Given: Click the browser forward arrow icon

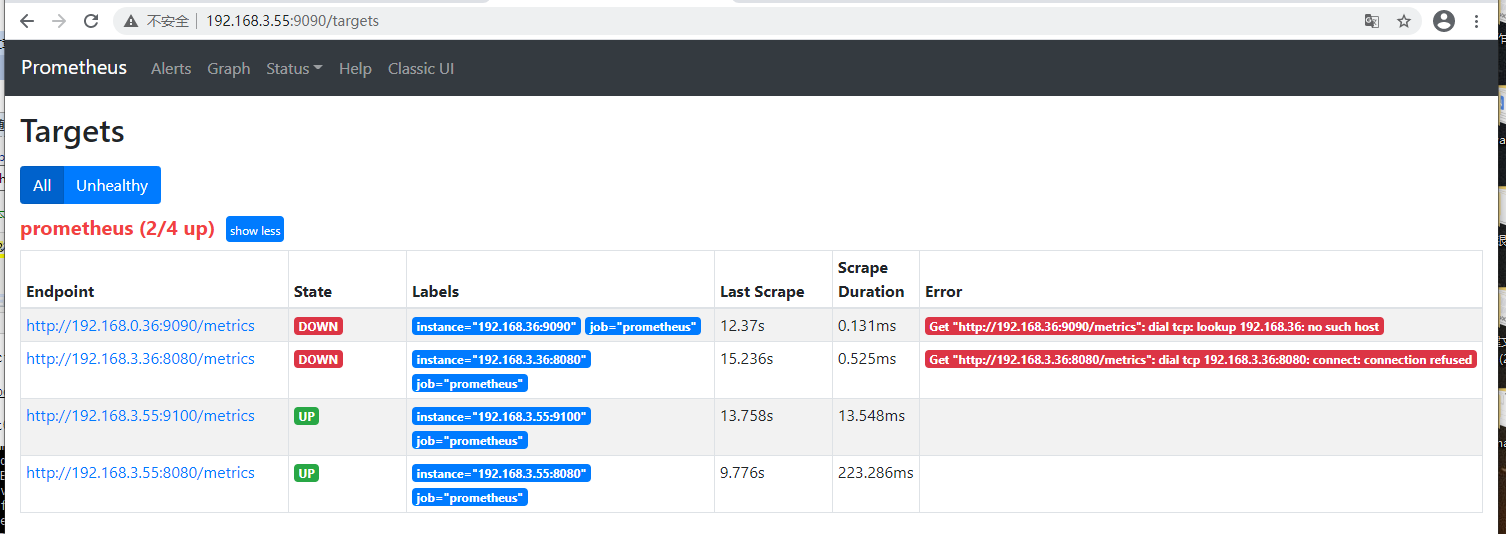Looking at the screenshot, I should coord(59,21).
